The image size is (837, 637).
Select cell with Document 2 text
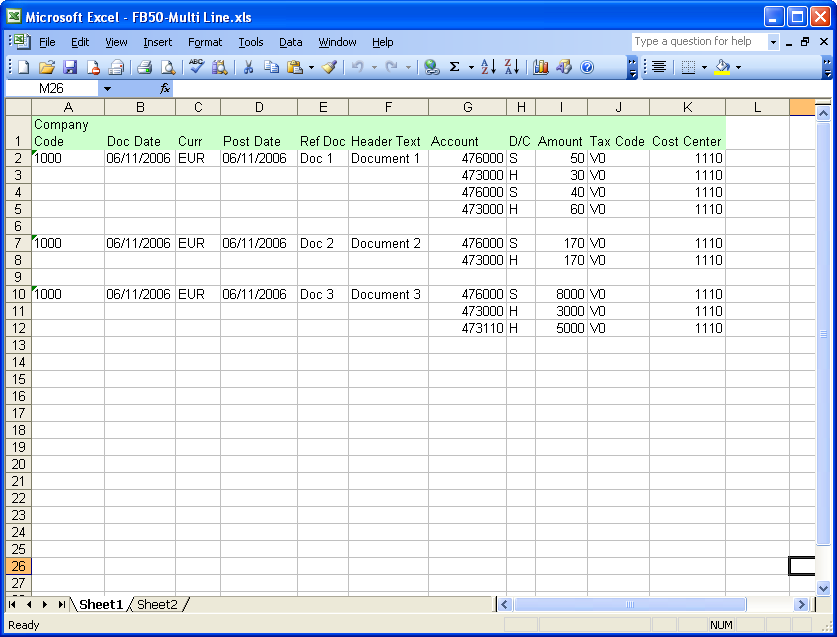click(388, 243)
